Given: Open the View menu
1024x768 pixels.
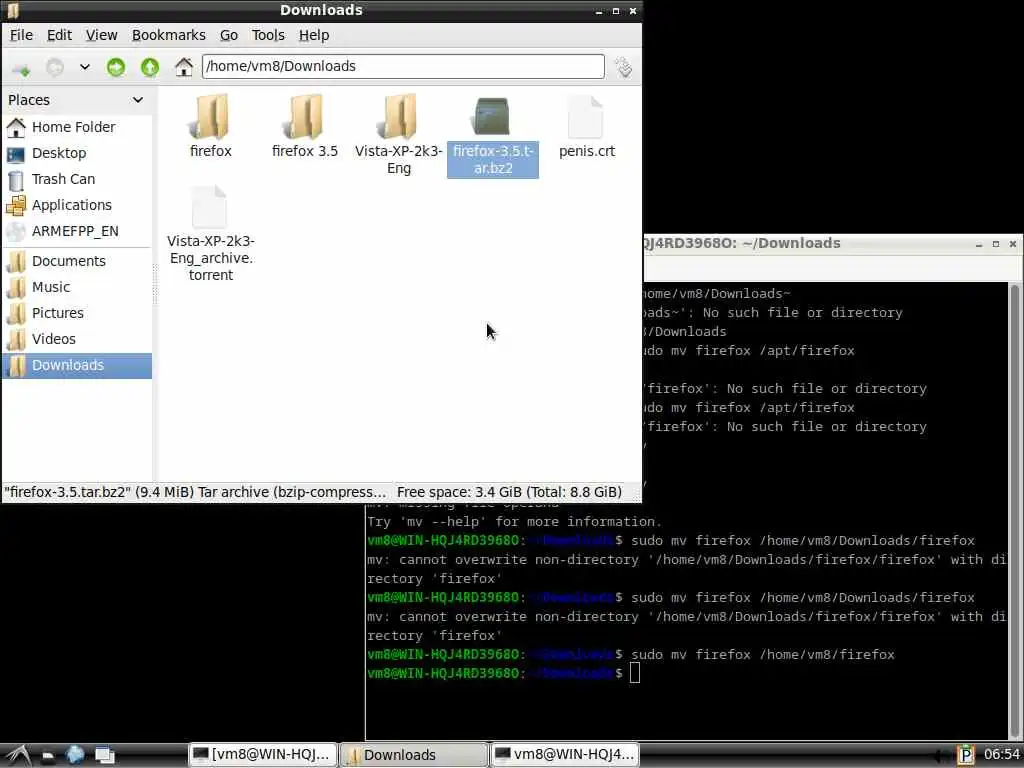Looking at the screenshot, I should pyautogui.click(x=101, y=35).
